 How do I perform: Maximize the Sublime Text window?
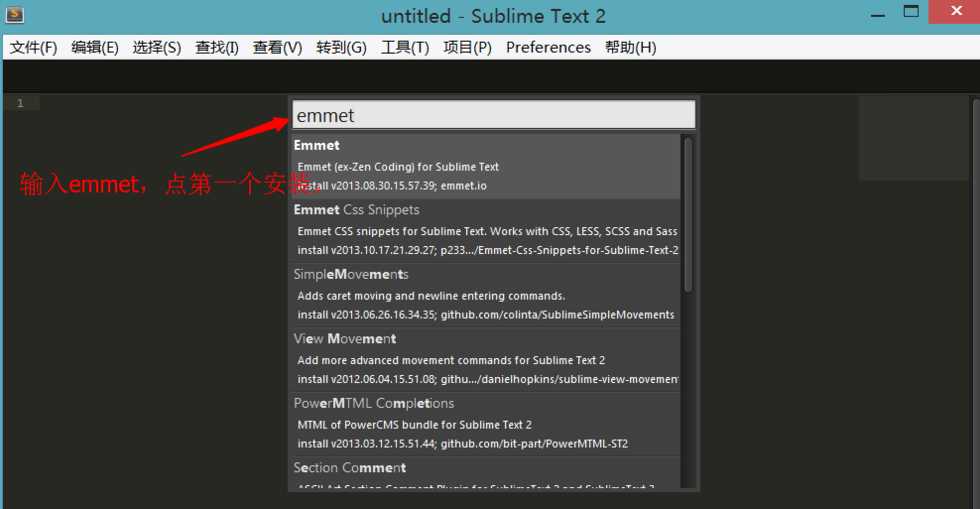[911, 12]
